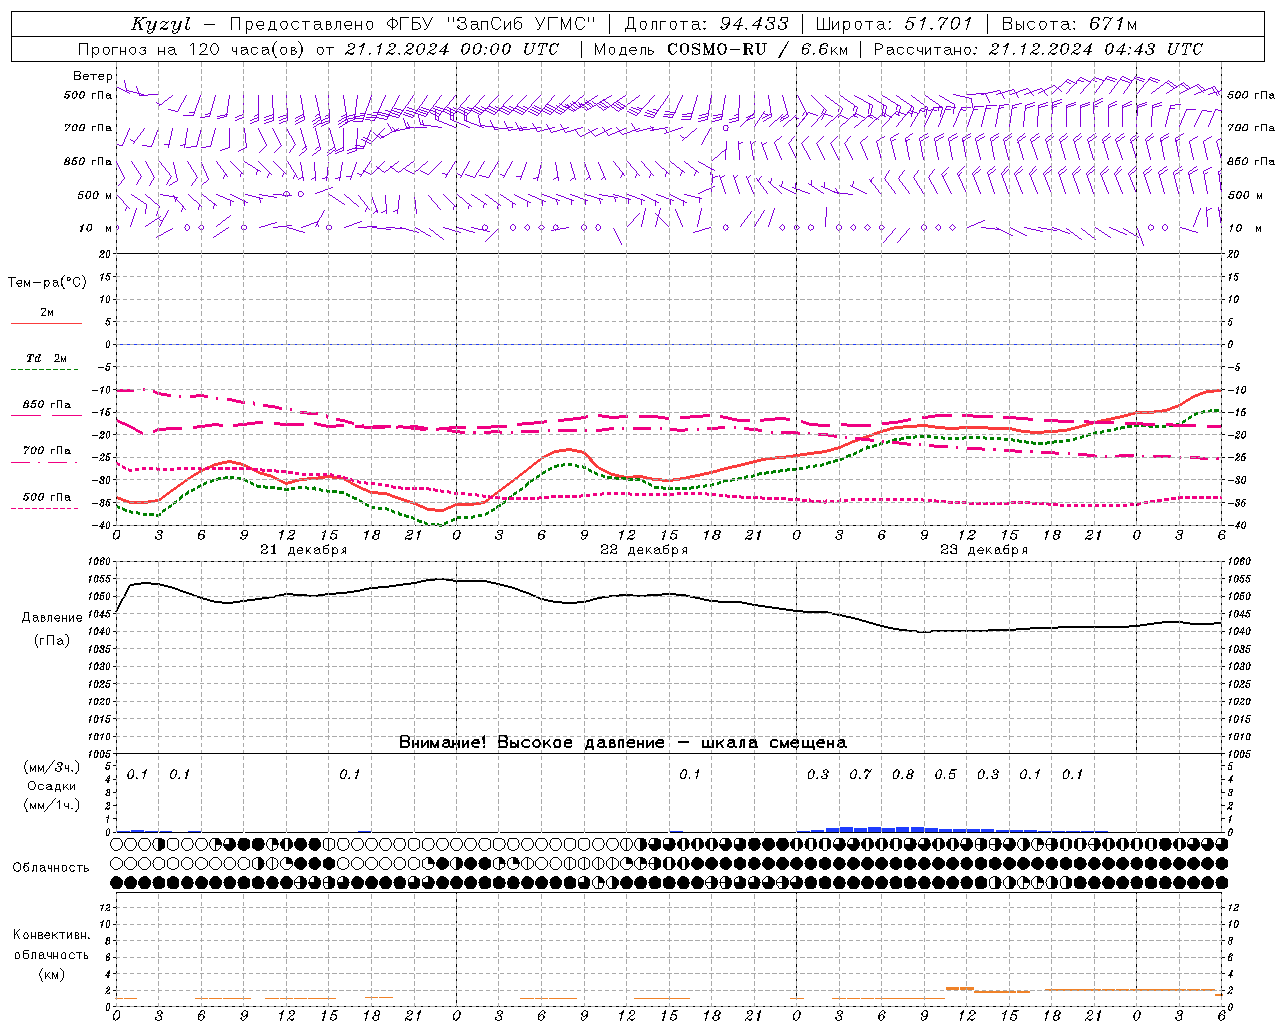Image resolution: width=1280 pixels, height=1024 pixels.
Task: Click the "Долгота: 94.433" longitude value
Action: point(706,24)
